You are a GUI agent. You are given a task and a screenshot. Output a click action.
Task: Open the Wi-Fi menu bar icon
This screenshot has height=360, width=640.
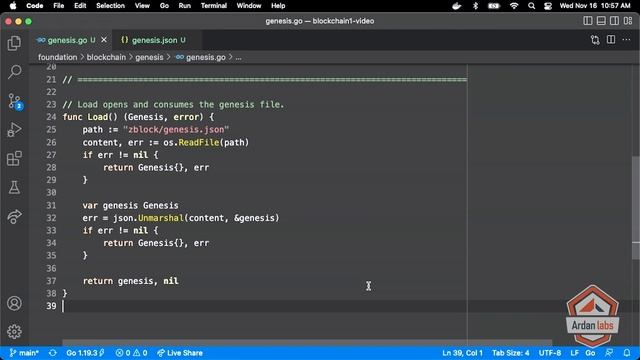tap(514, 6)
